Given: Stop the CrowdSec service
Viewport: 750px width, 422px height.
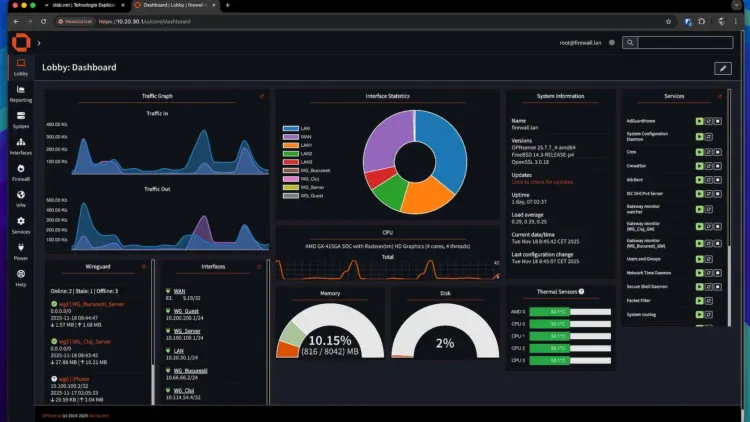Looking at the screenshot, I should (717, 166).
